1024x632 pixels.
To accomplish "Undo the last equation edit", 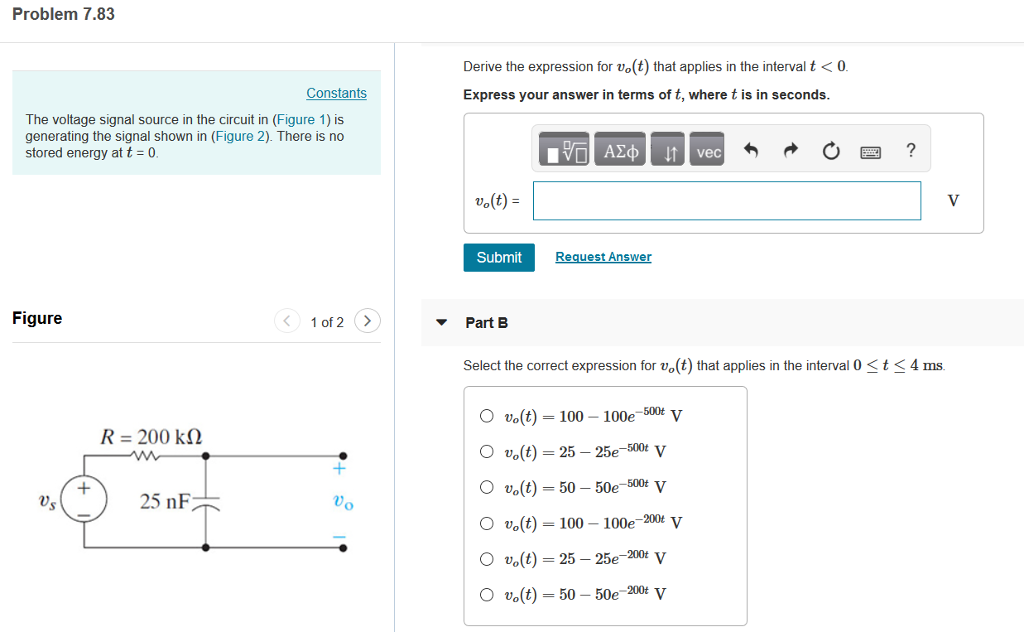I will [x=751, y=148].
